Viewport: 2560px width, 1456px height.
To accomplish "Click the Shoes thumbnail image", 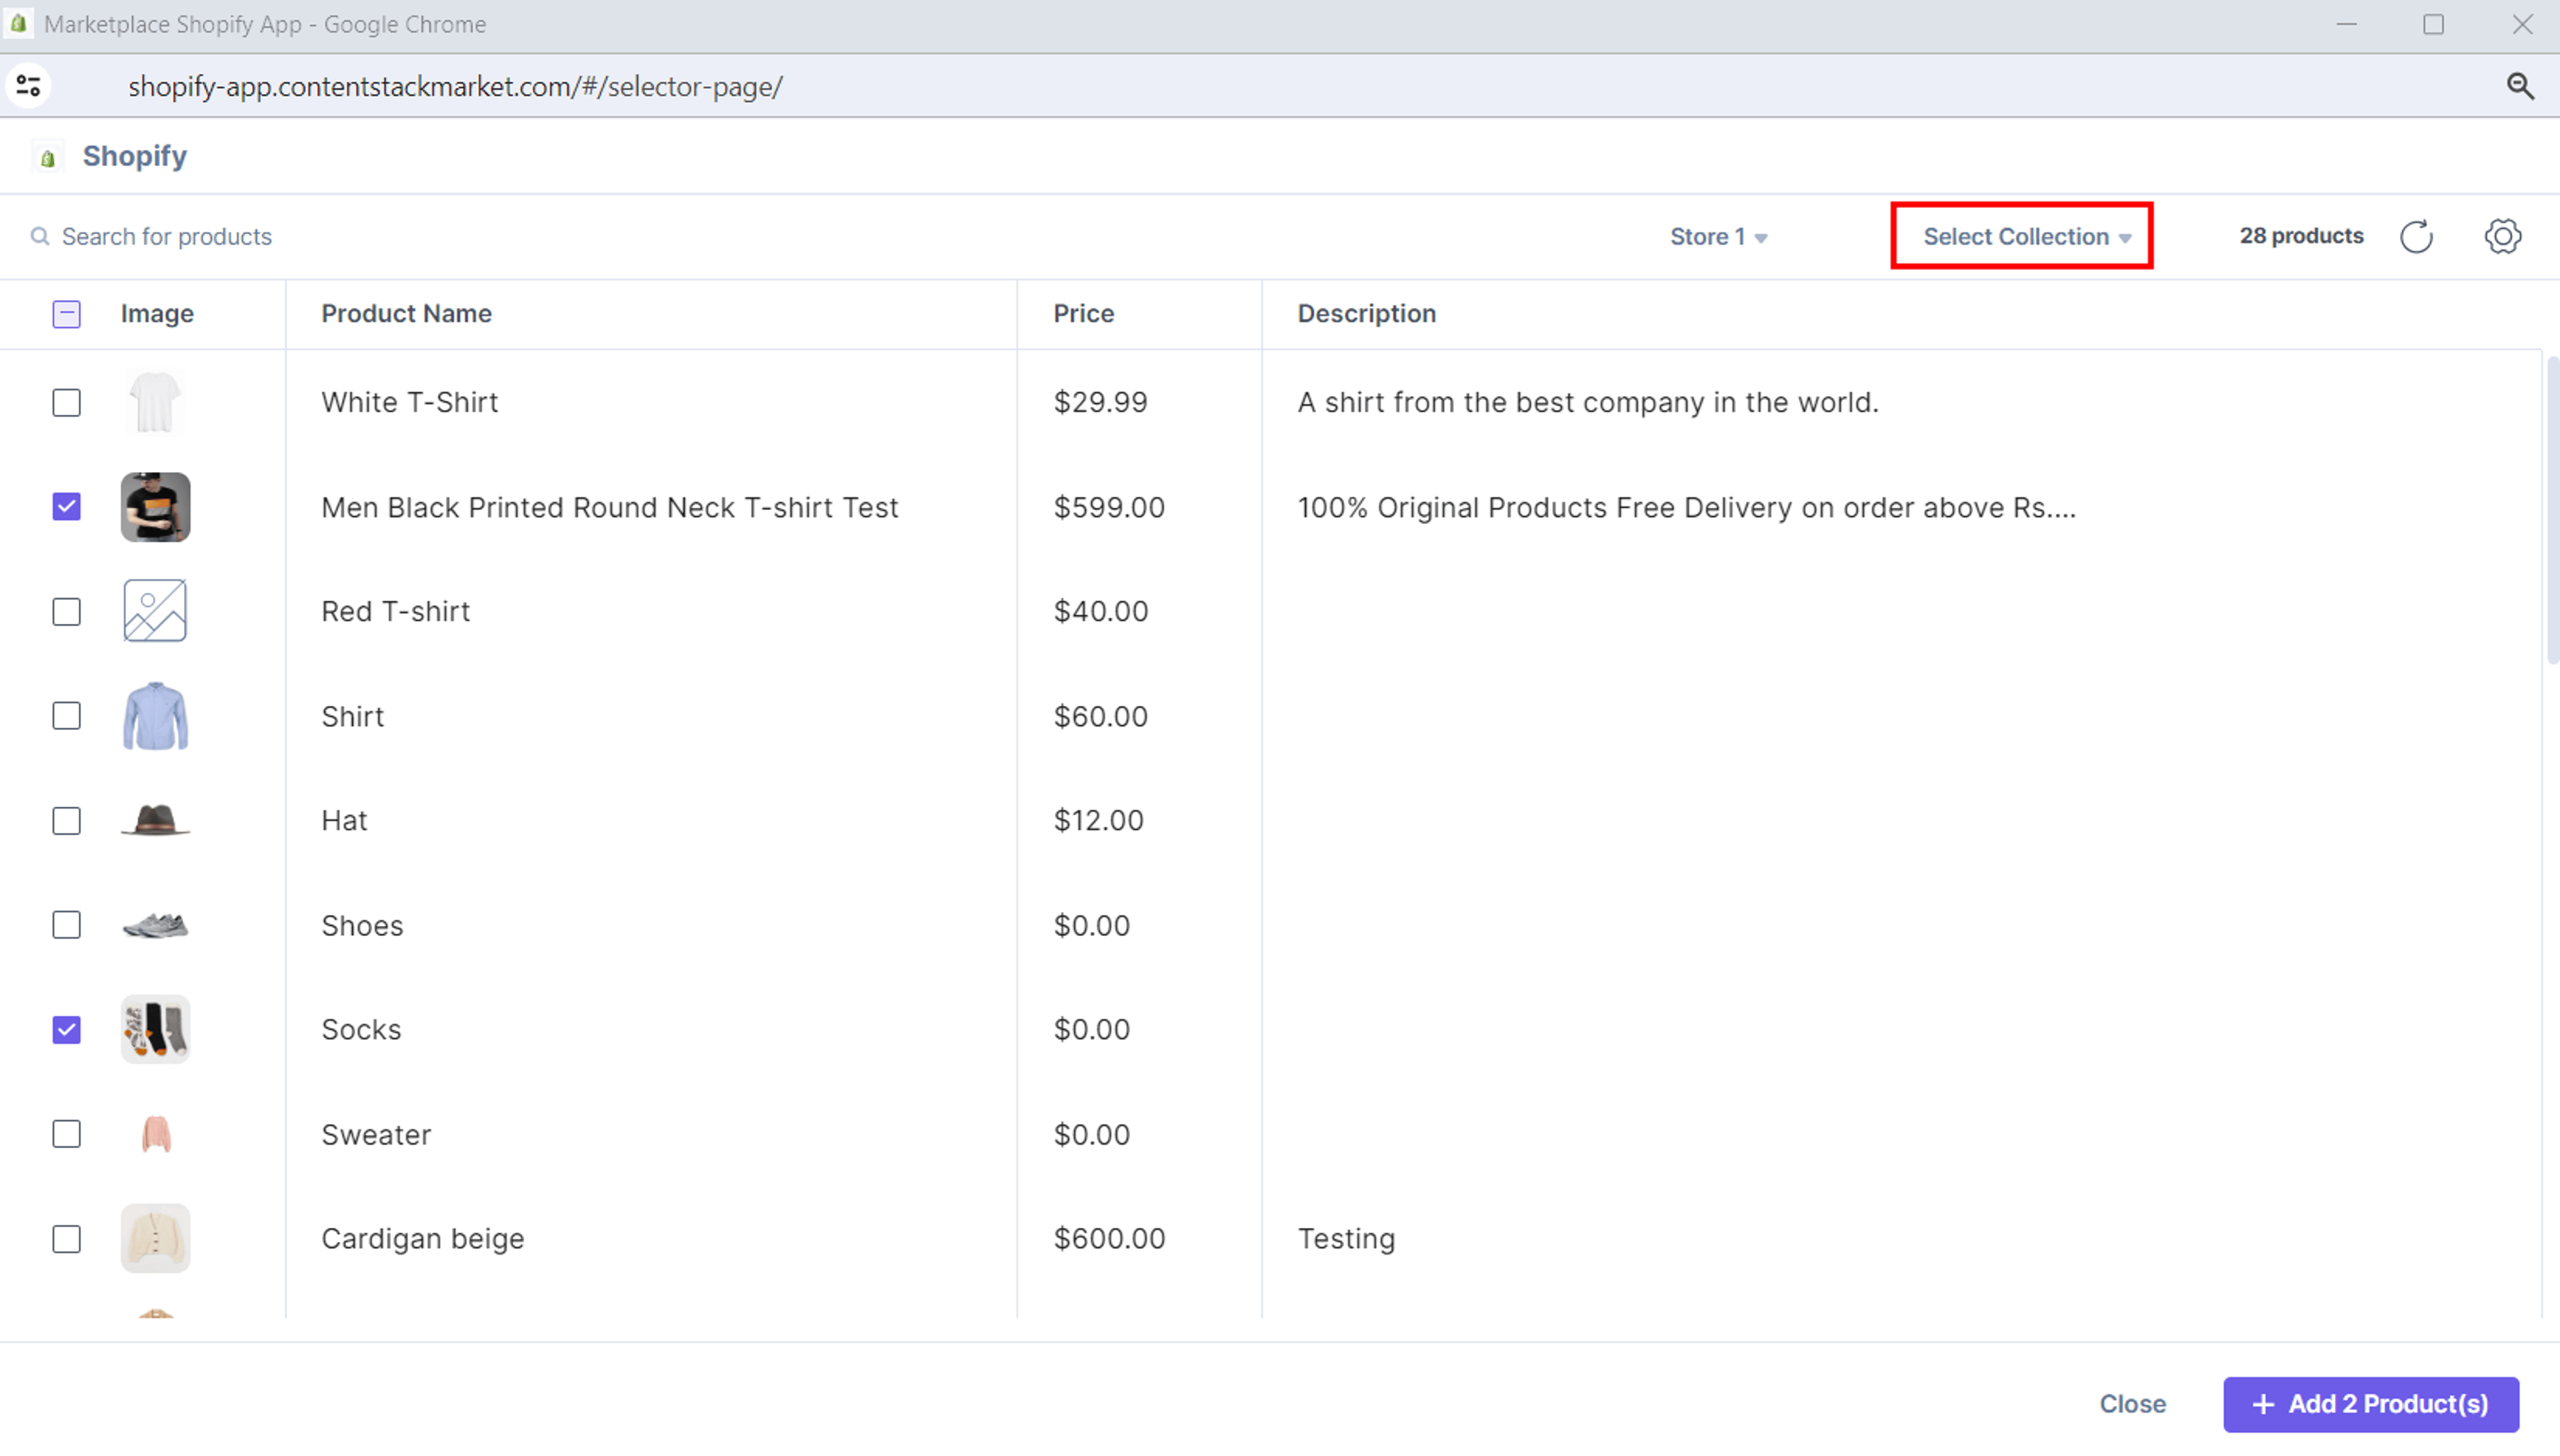I will (155, 925).
